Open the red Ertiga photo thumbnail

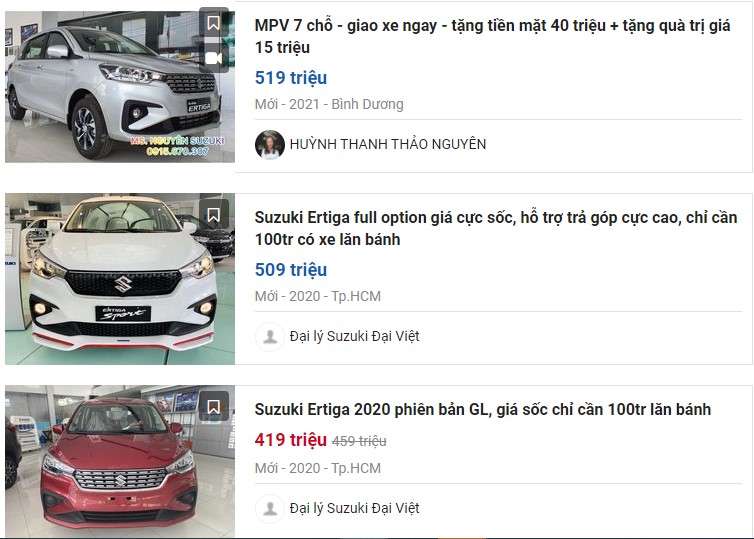120,461
